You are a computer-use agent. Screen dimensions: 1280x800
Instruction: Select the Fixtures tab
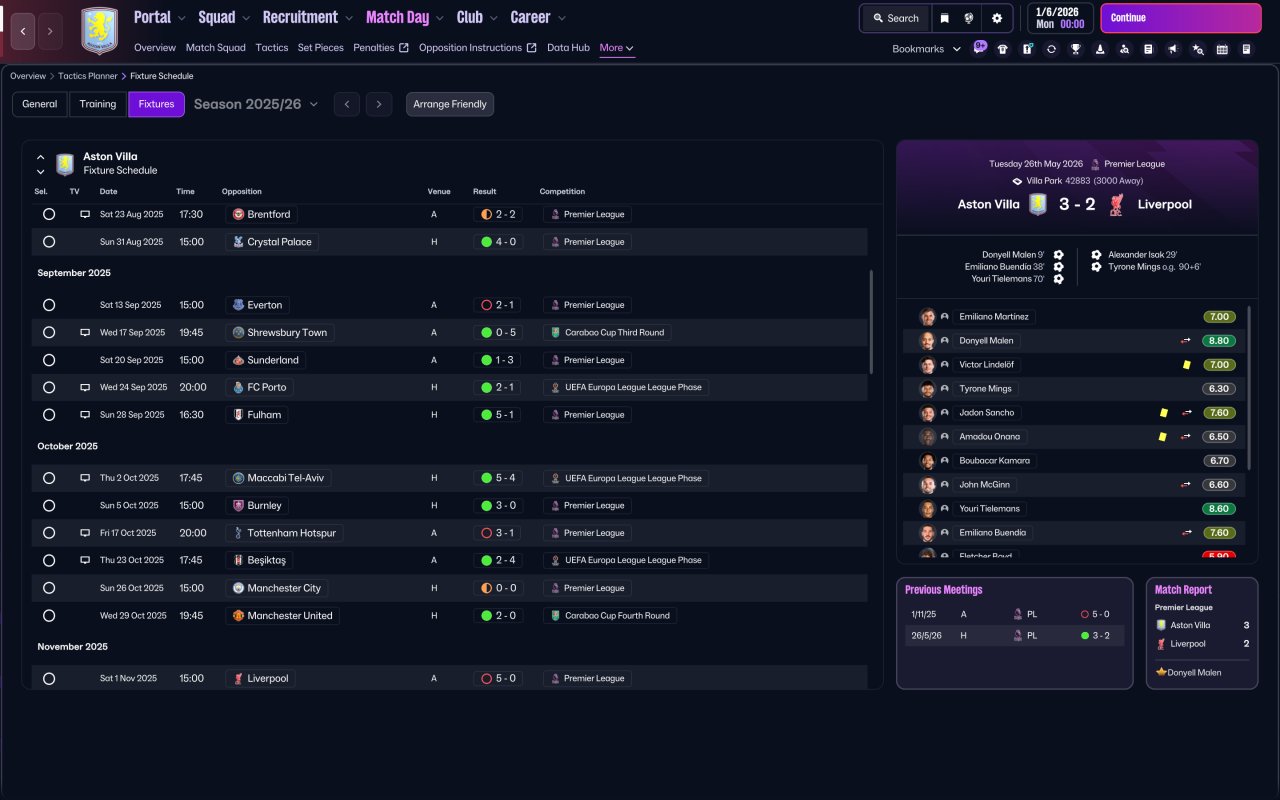[156, 104]
